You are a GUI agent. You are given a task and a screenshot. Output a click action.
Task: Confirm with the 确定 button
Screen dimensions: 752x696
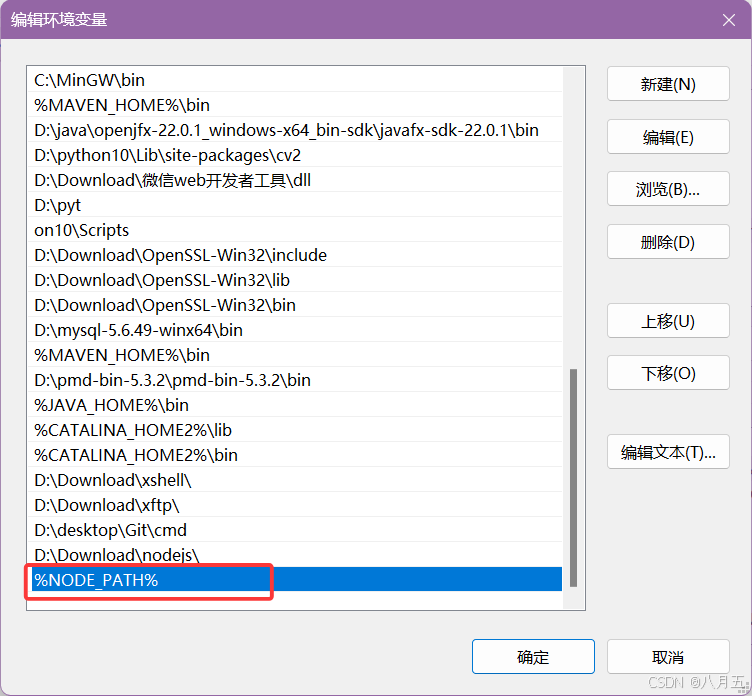pos(533,657)
